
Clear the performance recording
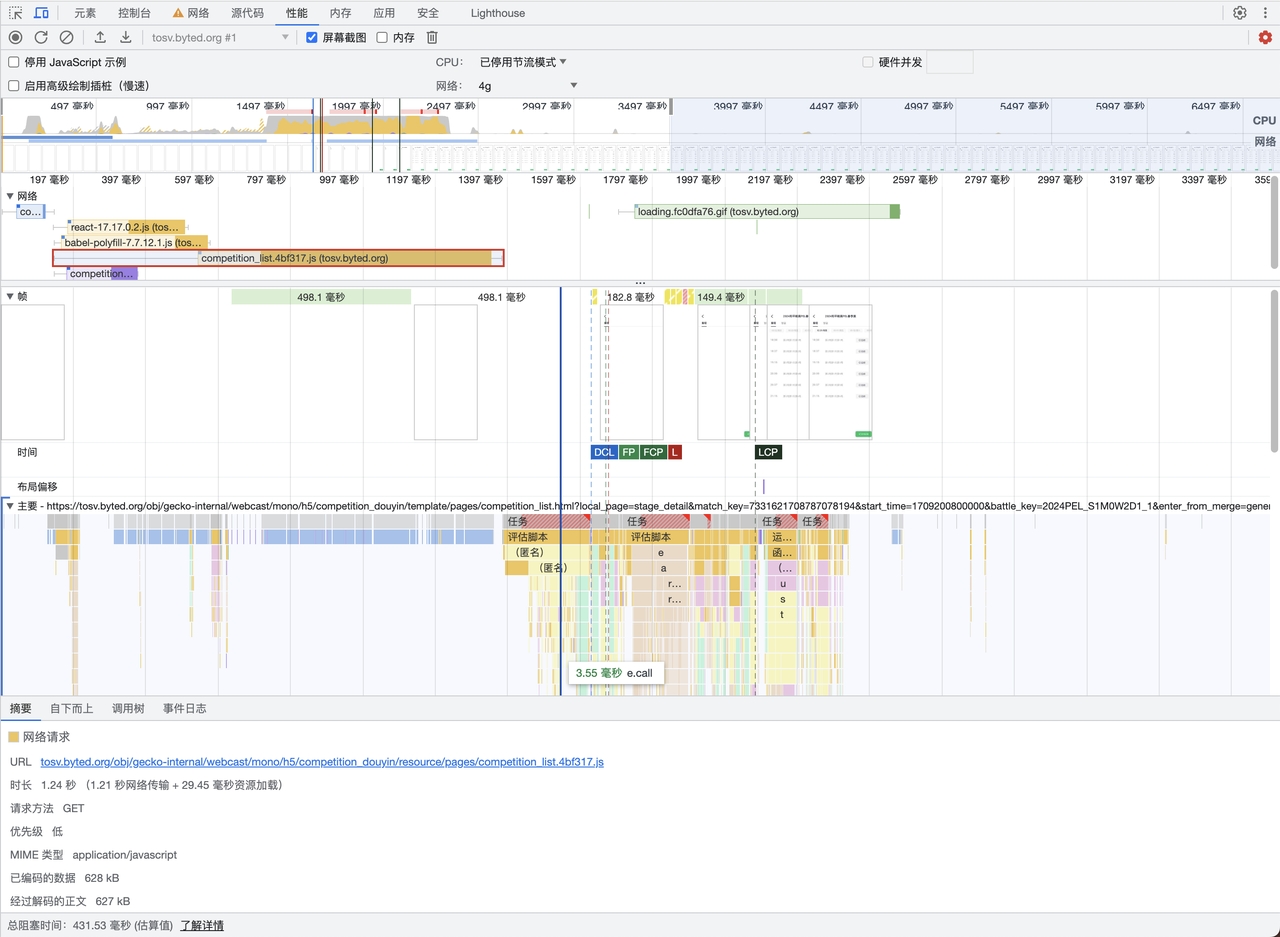coord(66,37)
